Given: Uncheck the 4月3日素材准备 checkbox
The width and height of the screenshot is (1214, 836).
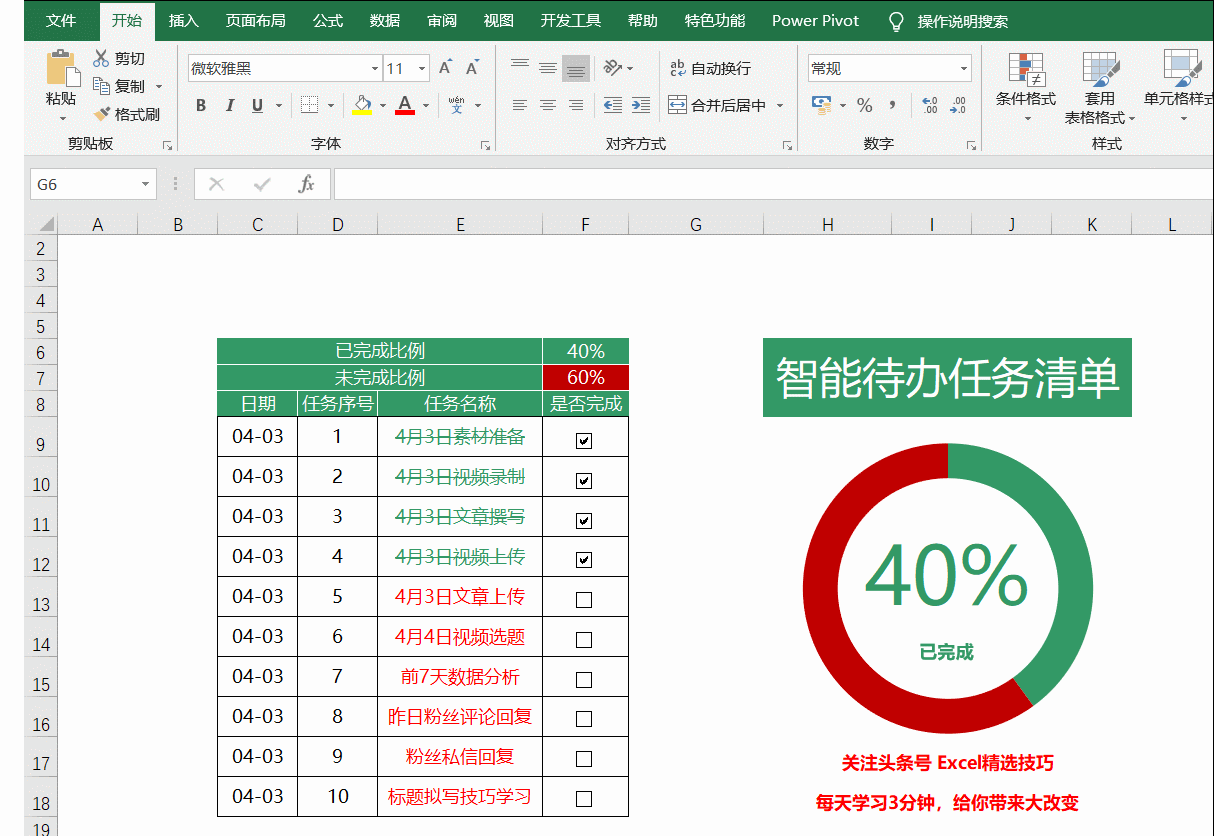Looking at the screenshot, I should click(584, 441).
